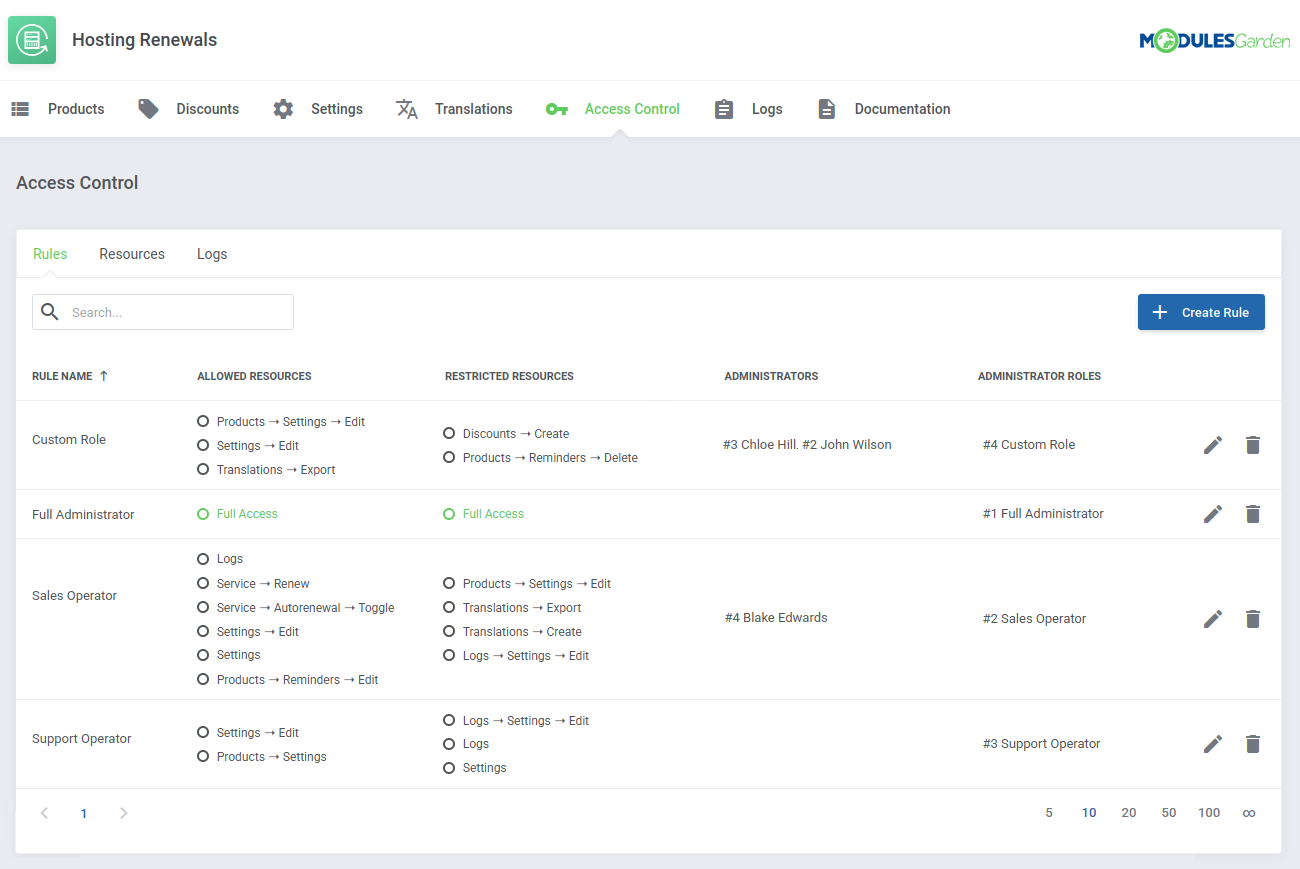
Task: Click the Documentation file icon
Action: pos(826,109)
